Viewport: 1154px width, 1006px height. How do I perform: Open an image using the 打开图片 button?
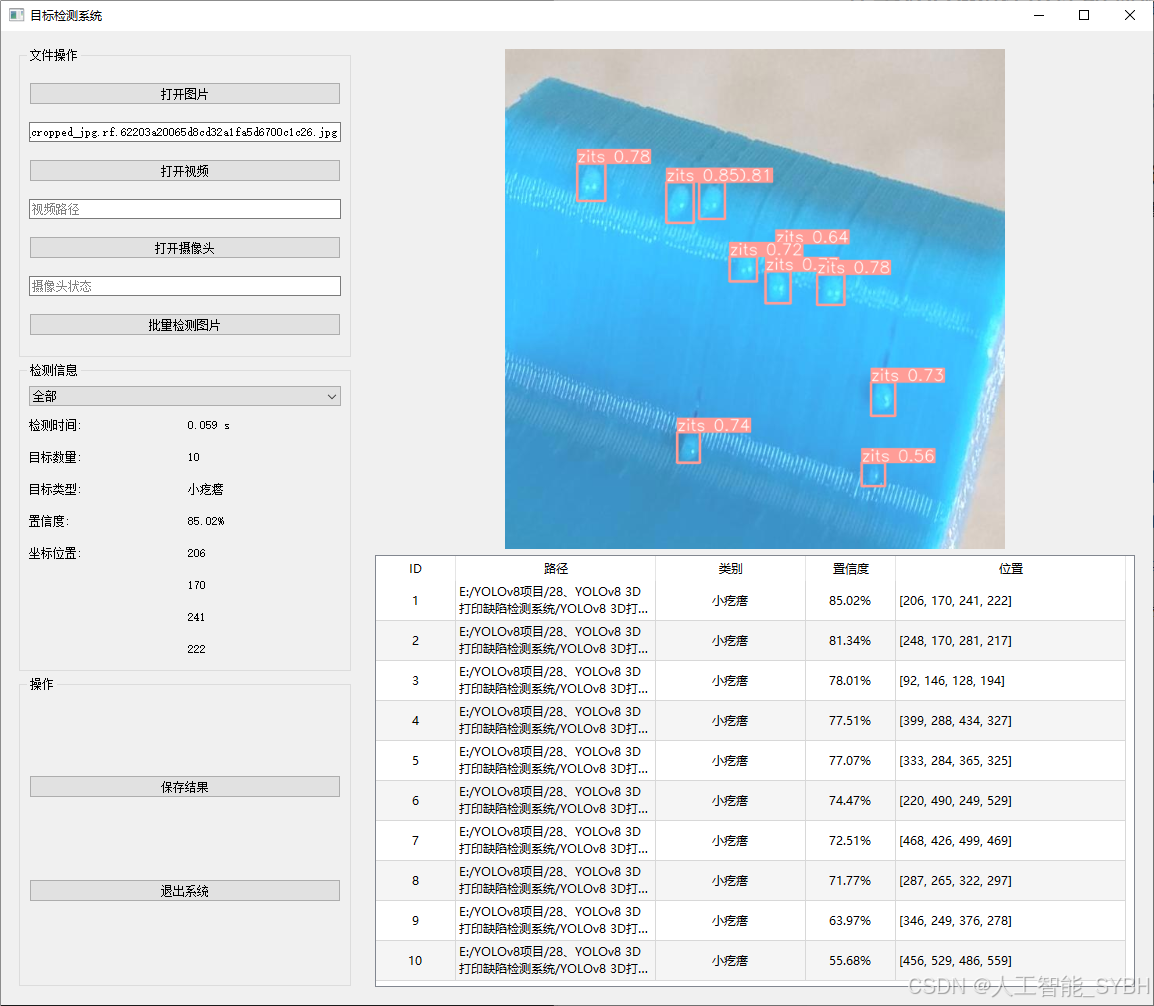click(x=184, y=93)
